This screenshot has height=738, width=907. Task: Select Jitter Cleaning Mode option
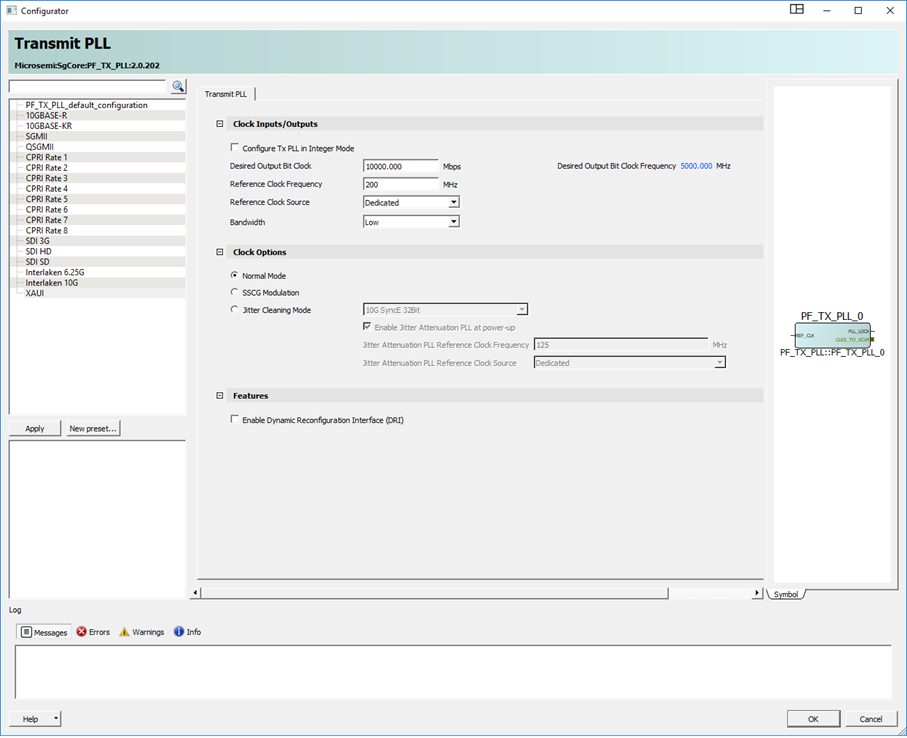235,310
